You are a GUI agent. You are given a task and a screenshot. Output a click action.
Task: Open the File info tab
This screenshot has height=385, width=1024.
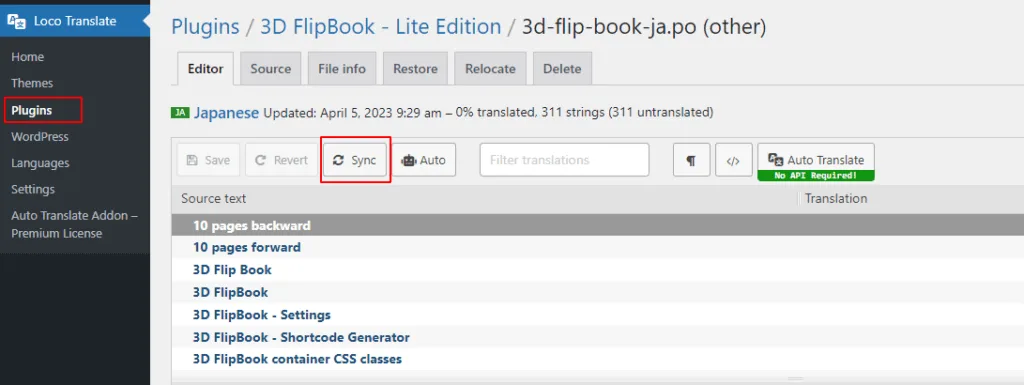(x=342, y=69)
